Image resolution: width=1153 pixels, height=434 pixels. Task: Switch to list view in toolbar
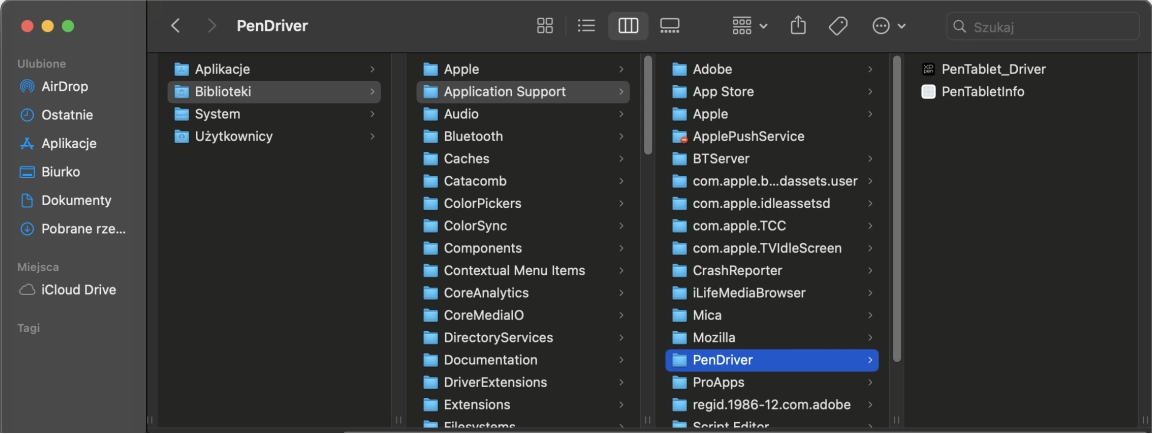pyautogui.click(x=587, y=26)
